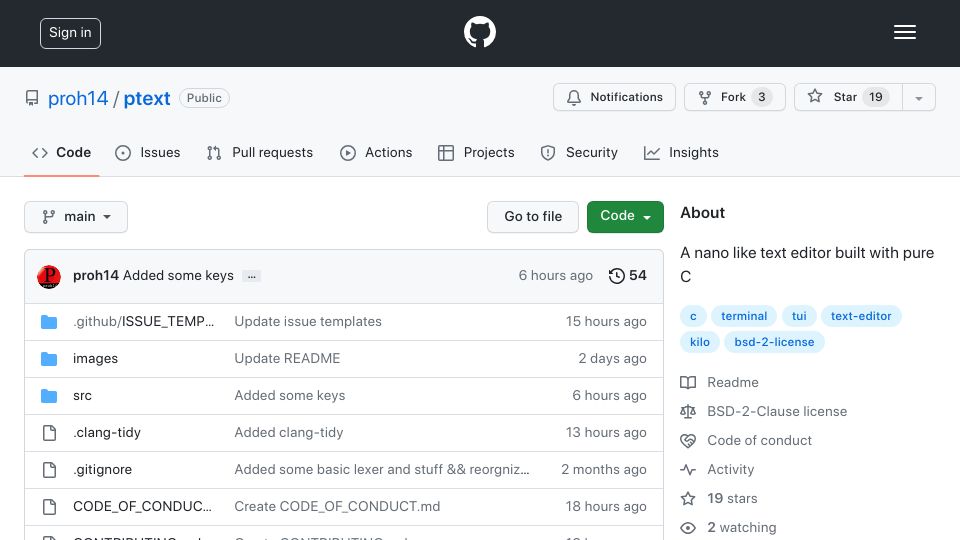This screenshot has height=540, width=960.
Task: Open 'Update issue templates' commit message
Action: (308, 321)
